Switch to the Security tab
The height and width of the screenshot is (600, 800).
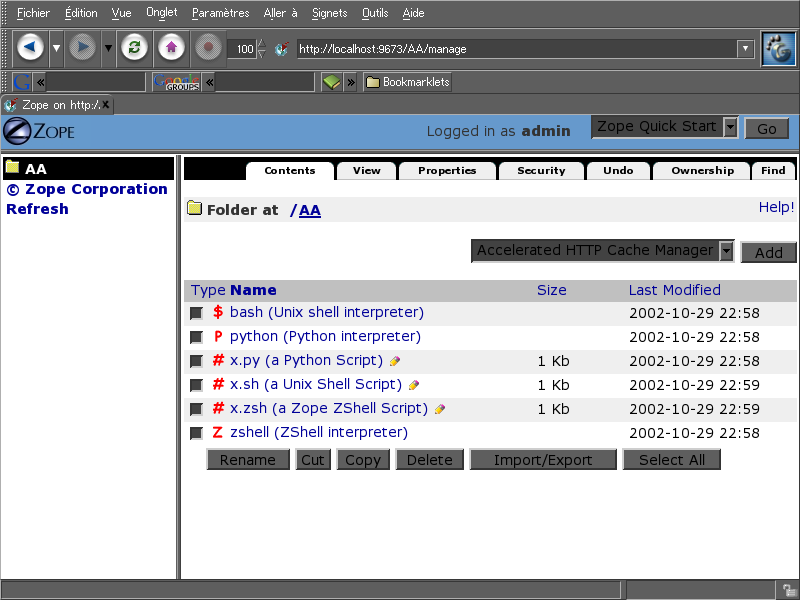pos(541,171)
